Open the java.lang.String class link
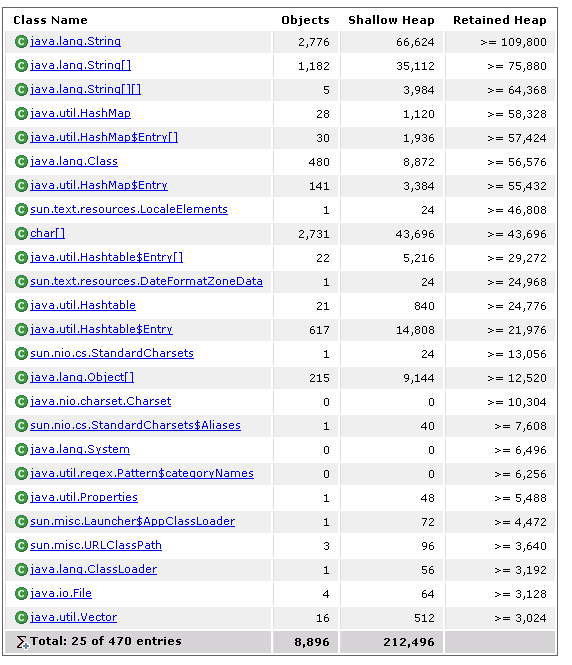Image resolution: width=572 pixels, height=665 pixels. [75, 42]
